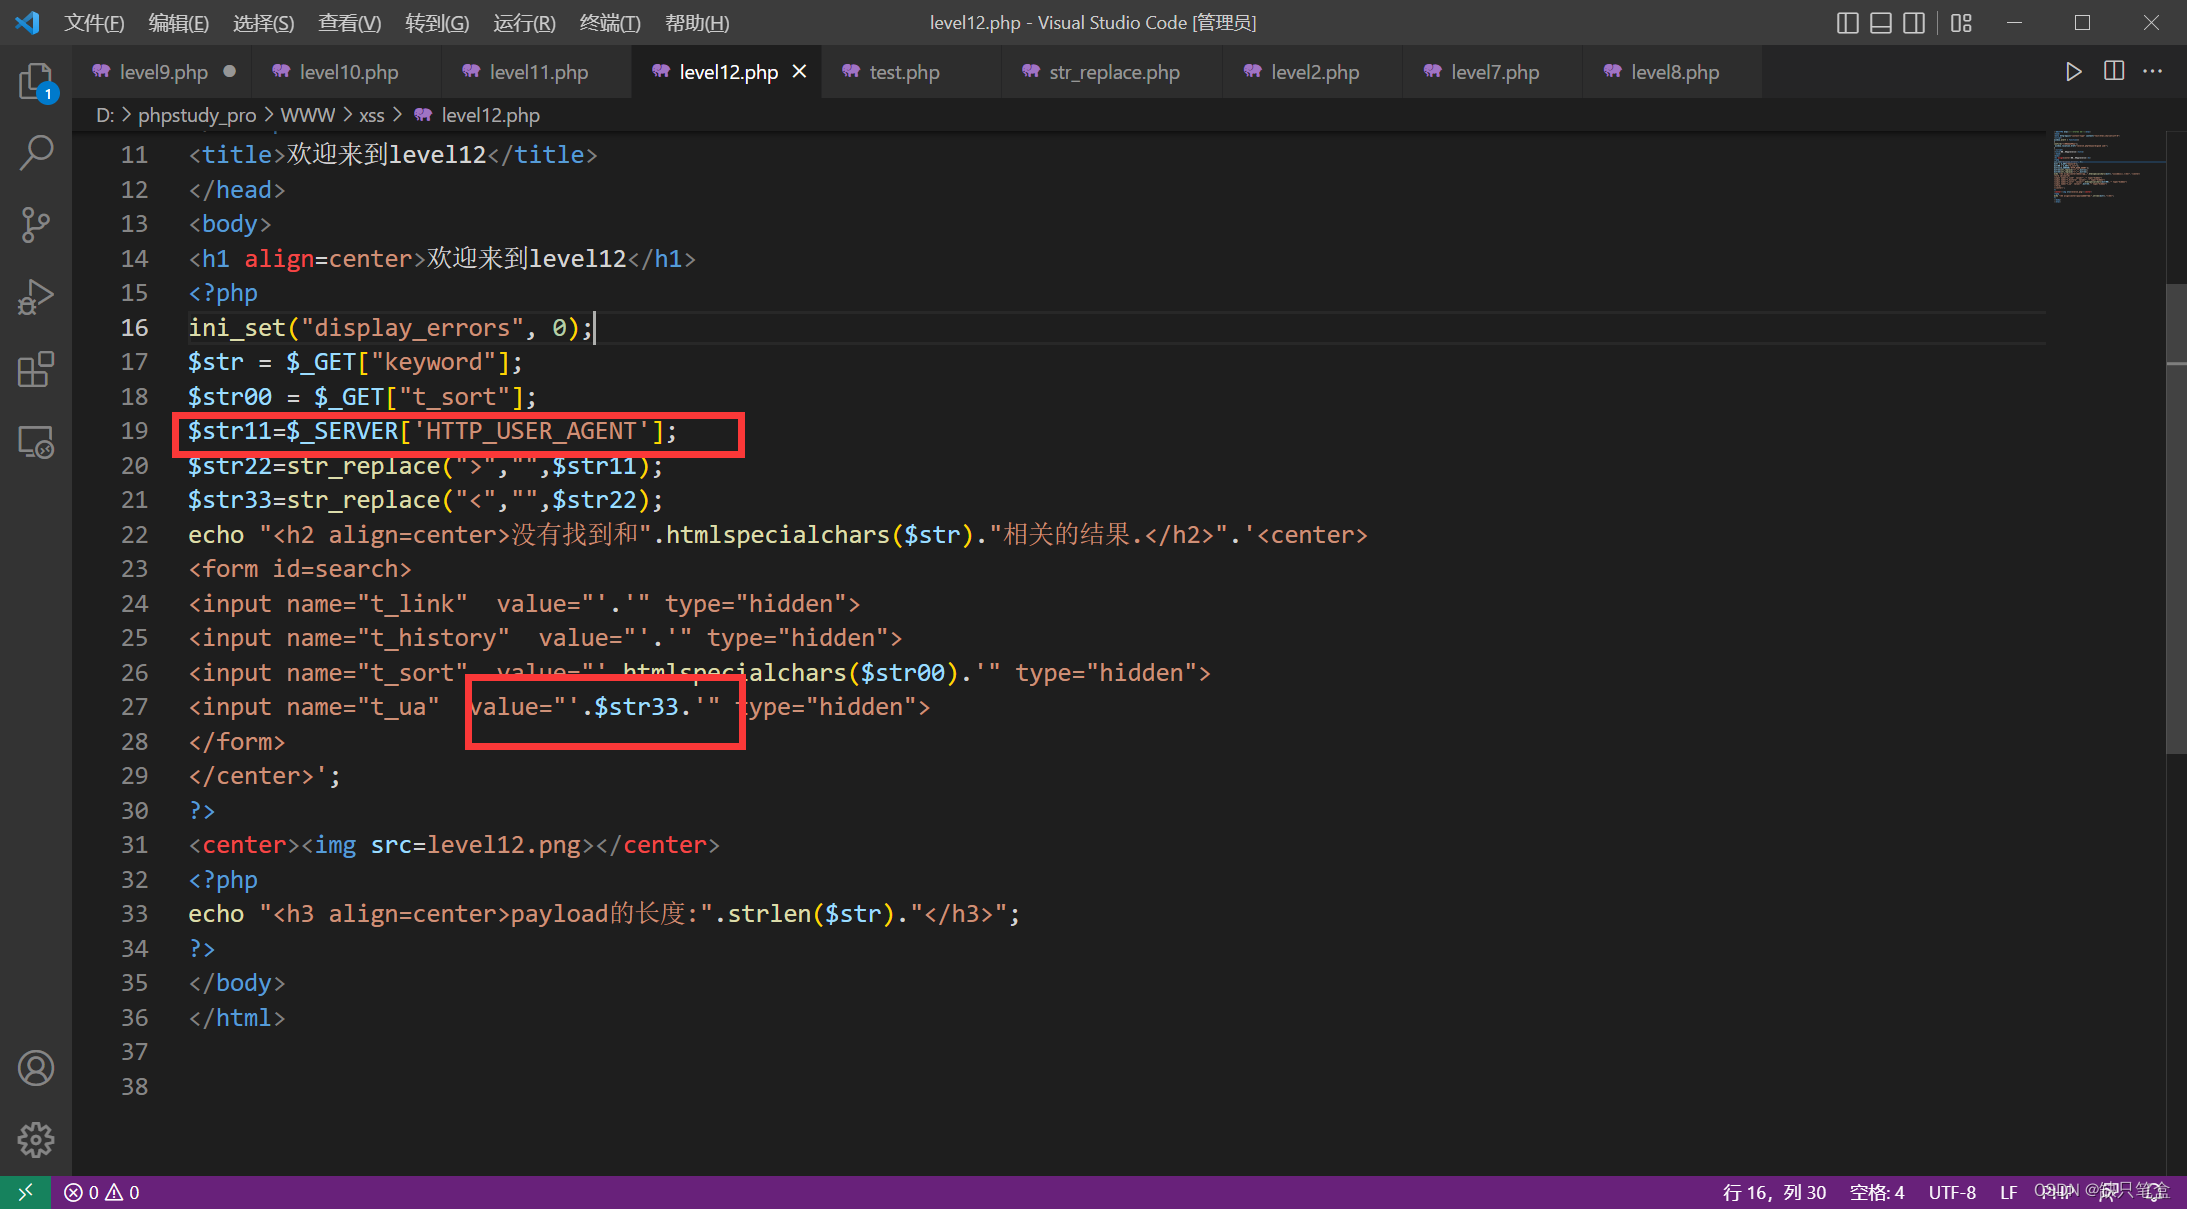2187x1209 pixels.
Task: Click strlen($str) on line 33
Action: 811,914
